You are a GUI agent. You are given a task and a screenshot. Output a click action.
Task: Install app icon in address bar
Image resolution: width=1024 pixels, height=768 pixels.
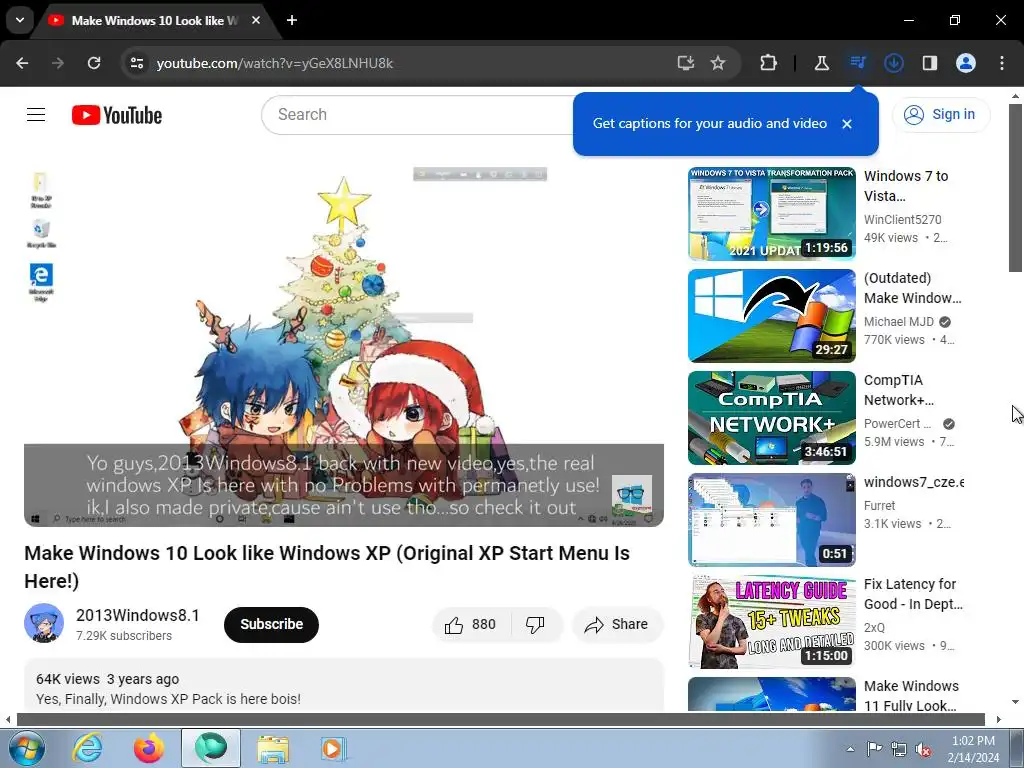(x=685, y=63)
